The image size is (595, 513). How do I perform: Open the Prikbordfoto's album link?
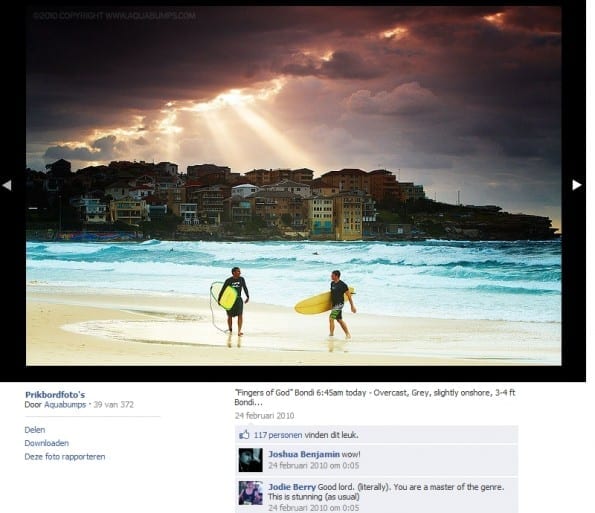coord(55,395)
